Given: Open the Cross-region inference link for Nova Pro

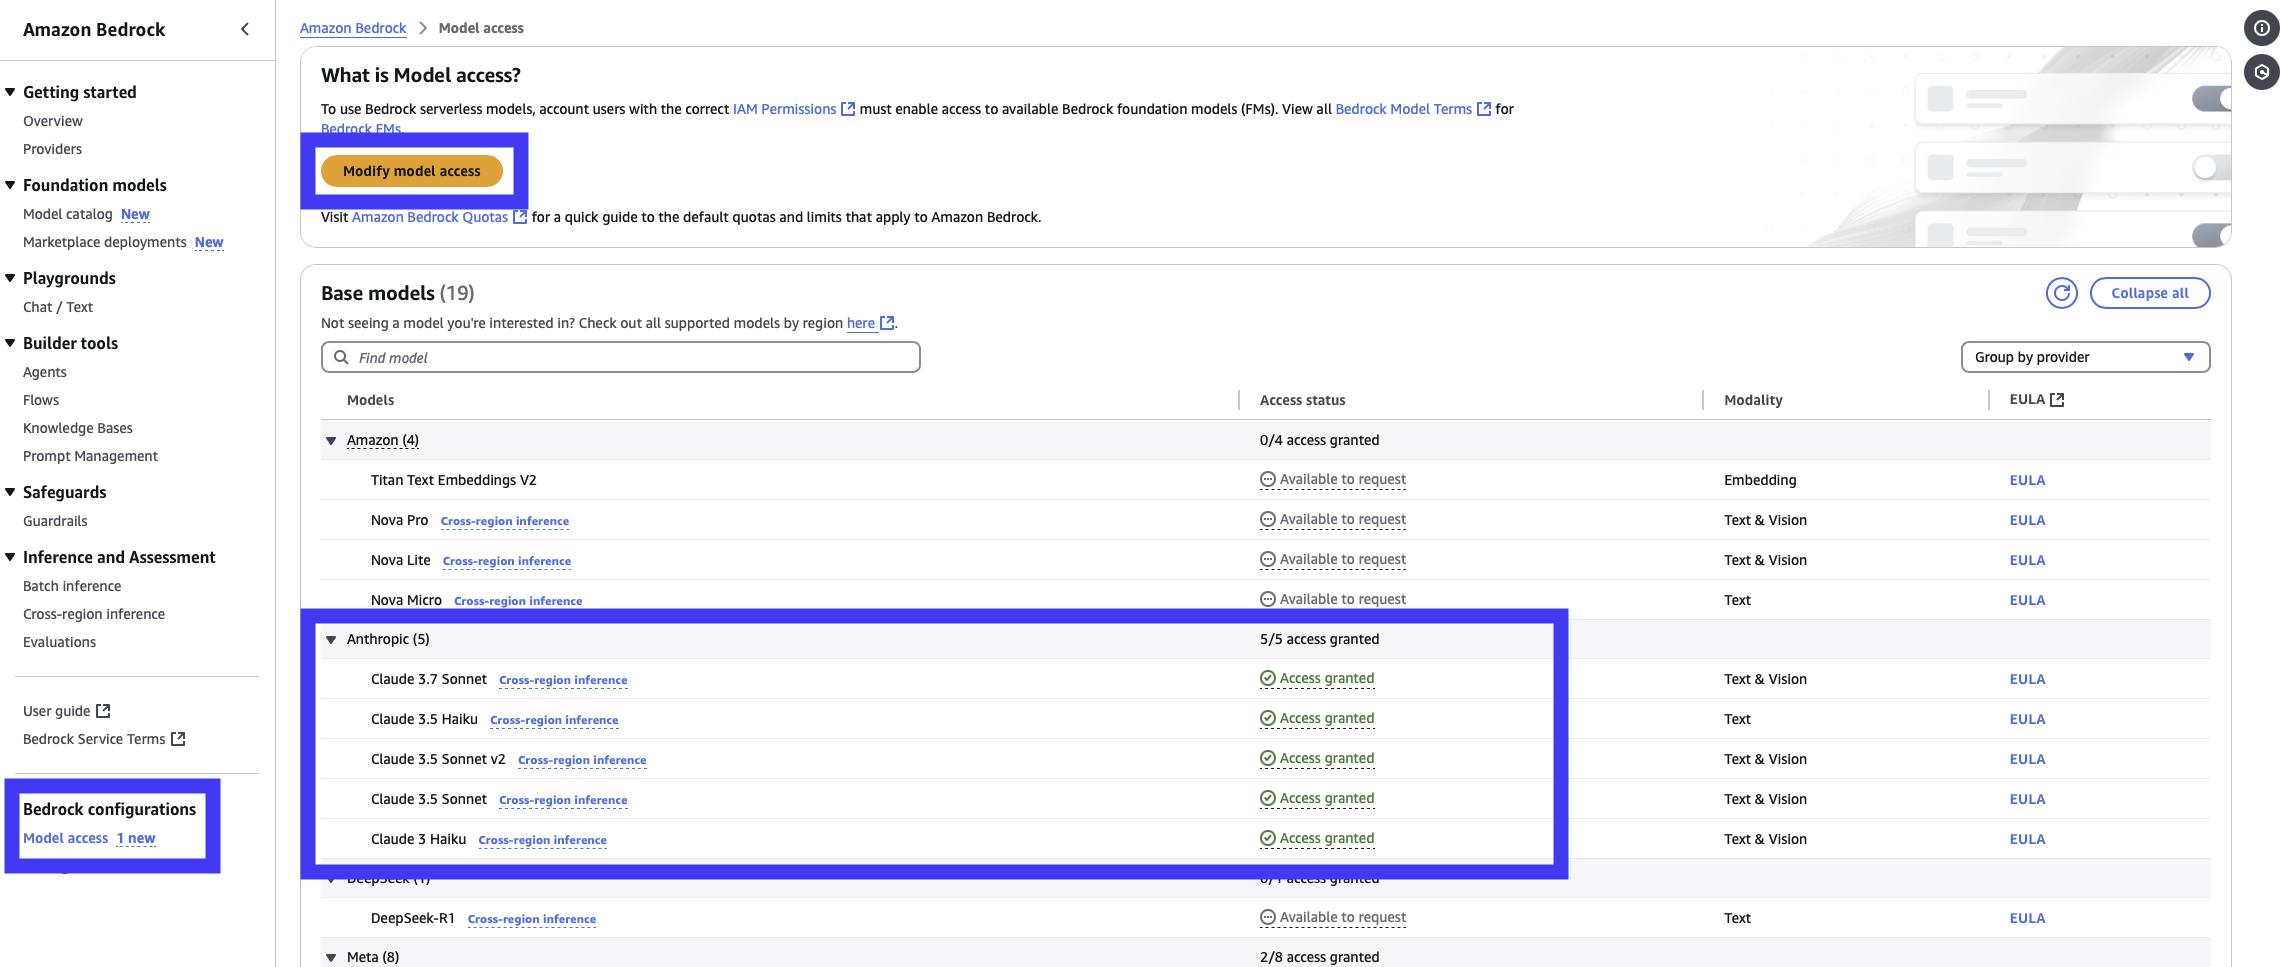Looking at the screenshot, I should (504, 521).
